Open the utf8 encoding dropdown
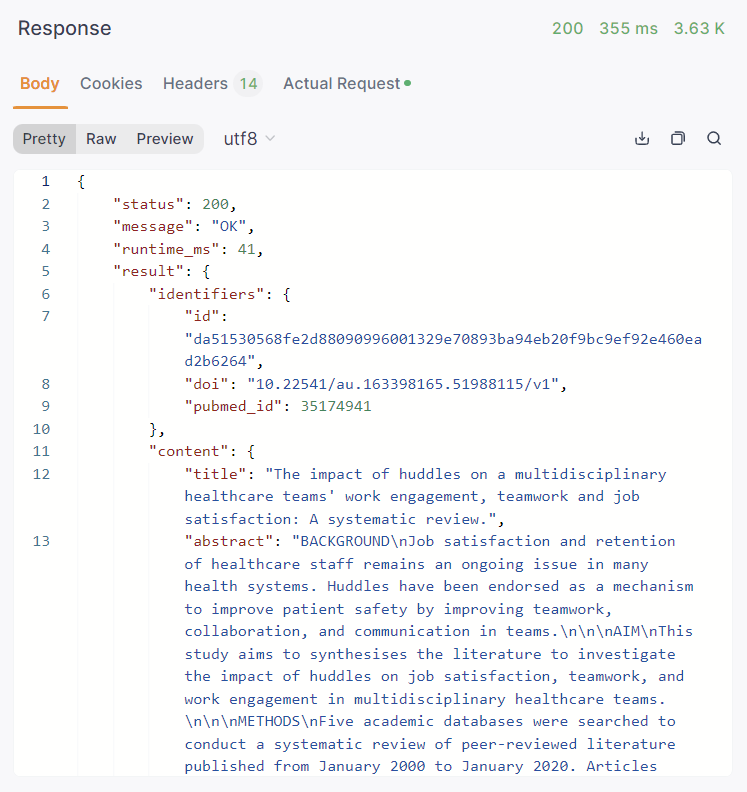Viewport: 747px width, 792px height. pos(249,139)
